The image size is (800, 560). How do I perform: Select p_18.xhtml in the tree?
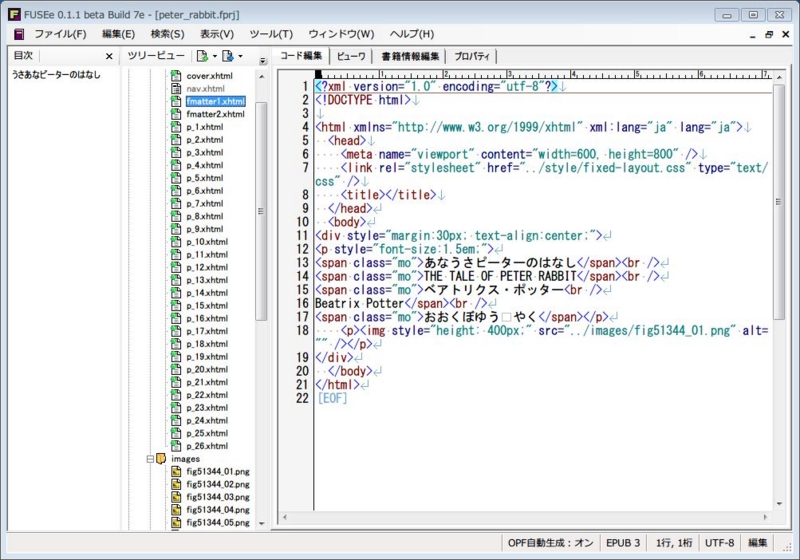tap(207, 343)
